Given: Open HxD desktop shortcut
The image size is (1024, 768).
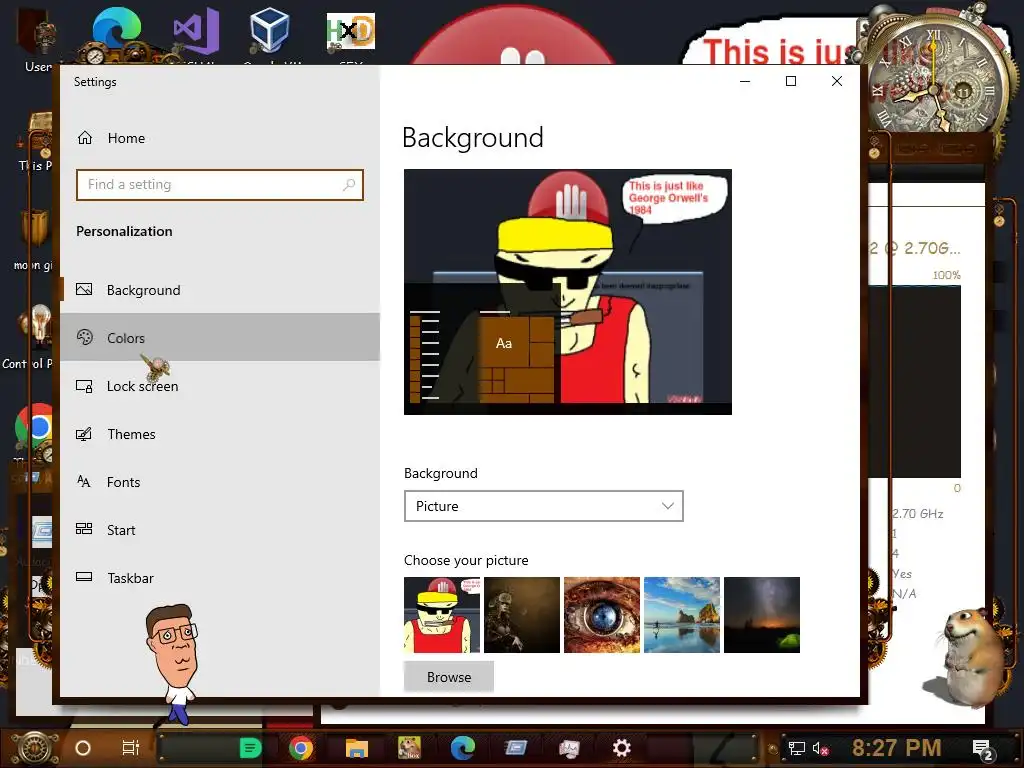Looking at the screenshot, I should point(351,36).
